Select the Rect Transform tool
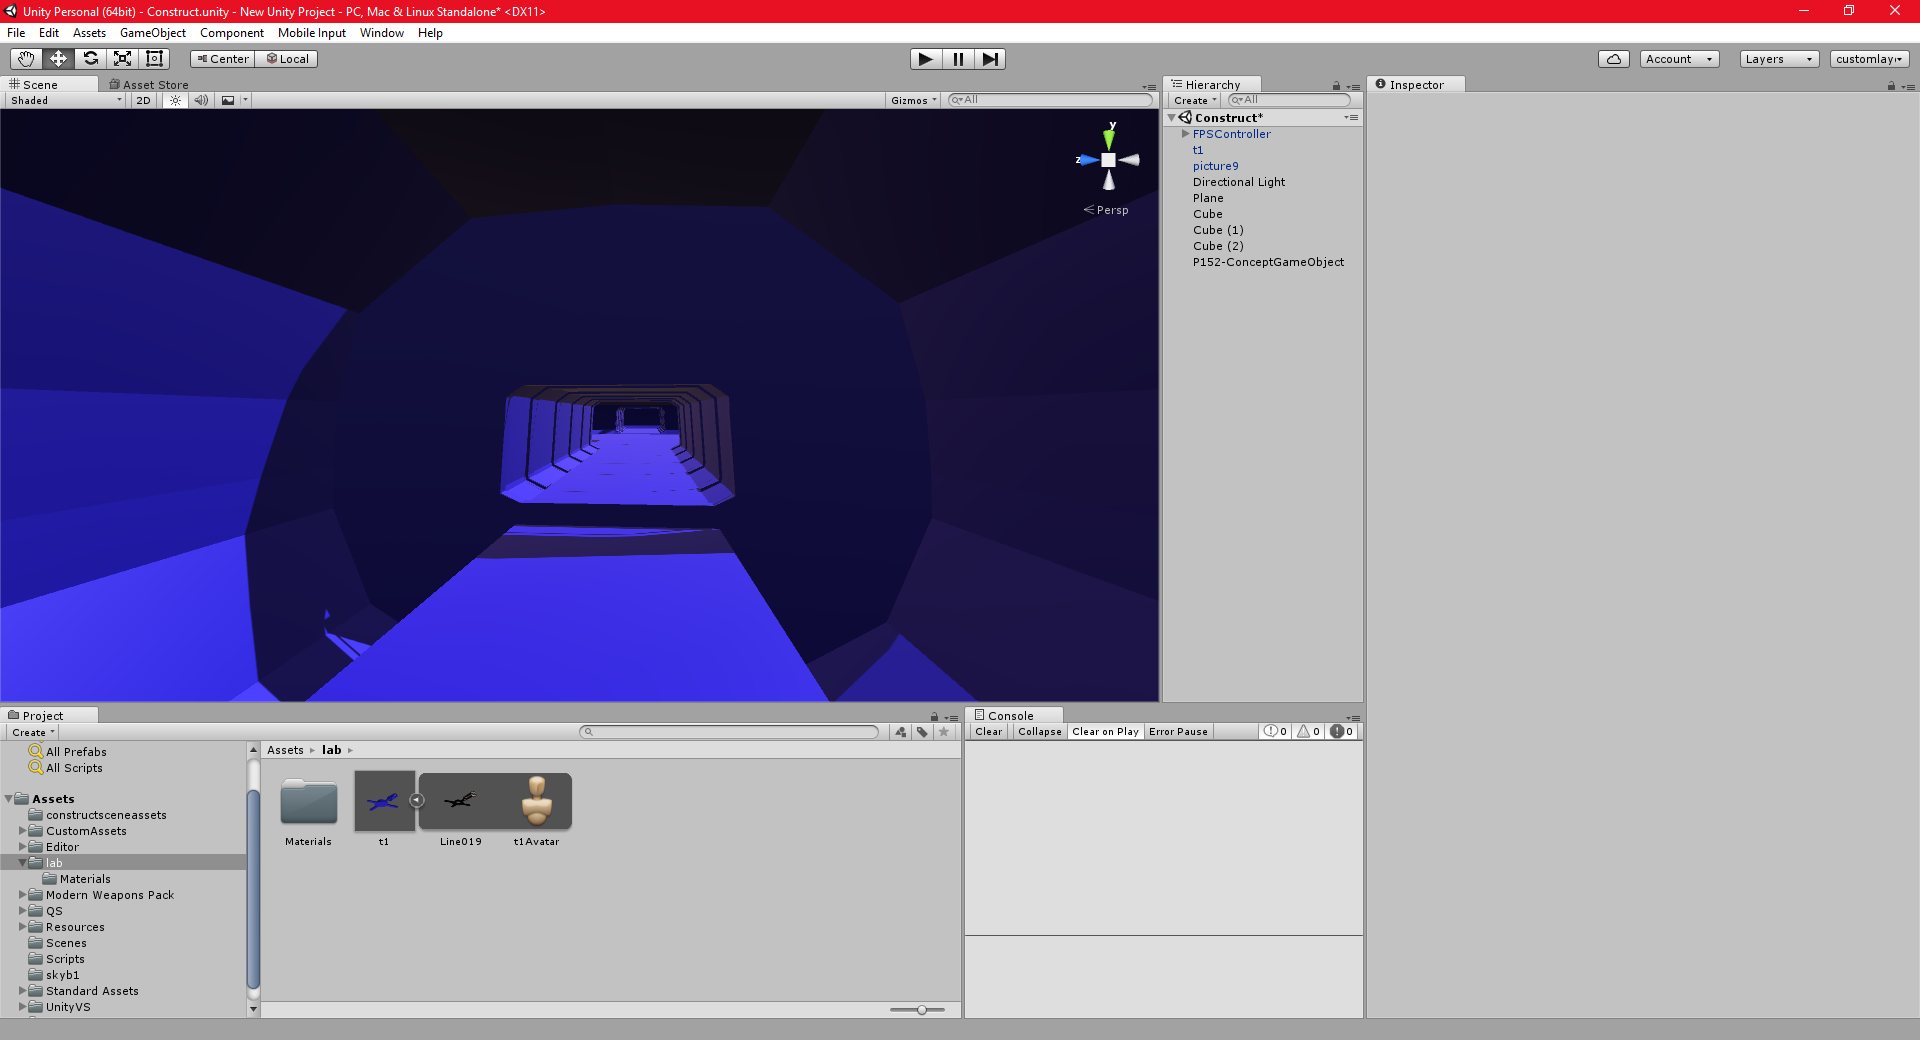Image resolution: width=1920 pixels, height=1040 pixels. 154,59
